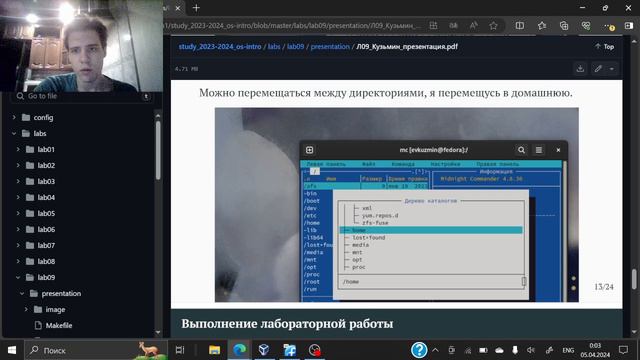Add this page to favorites star
Image resolution: width=640 pixels, height=360 pixels.
493,25
